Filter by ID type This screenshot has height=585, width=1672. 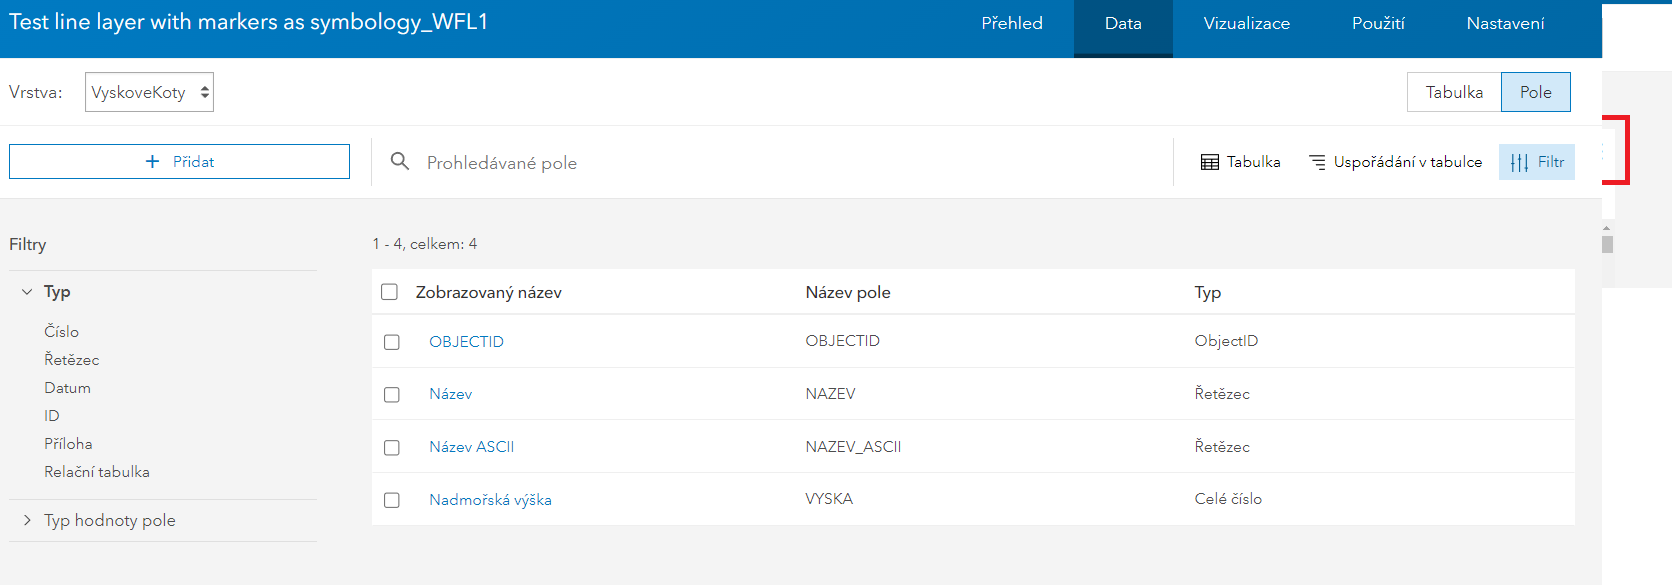(x=51, y=415)
